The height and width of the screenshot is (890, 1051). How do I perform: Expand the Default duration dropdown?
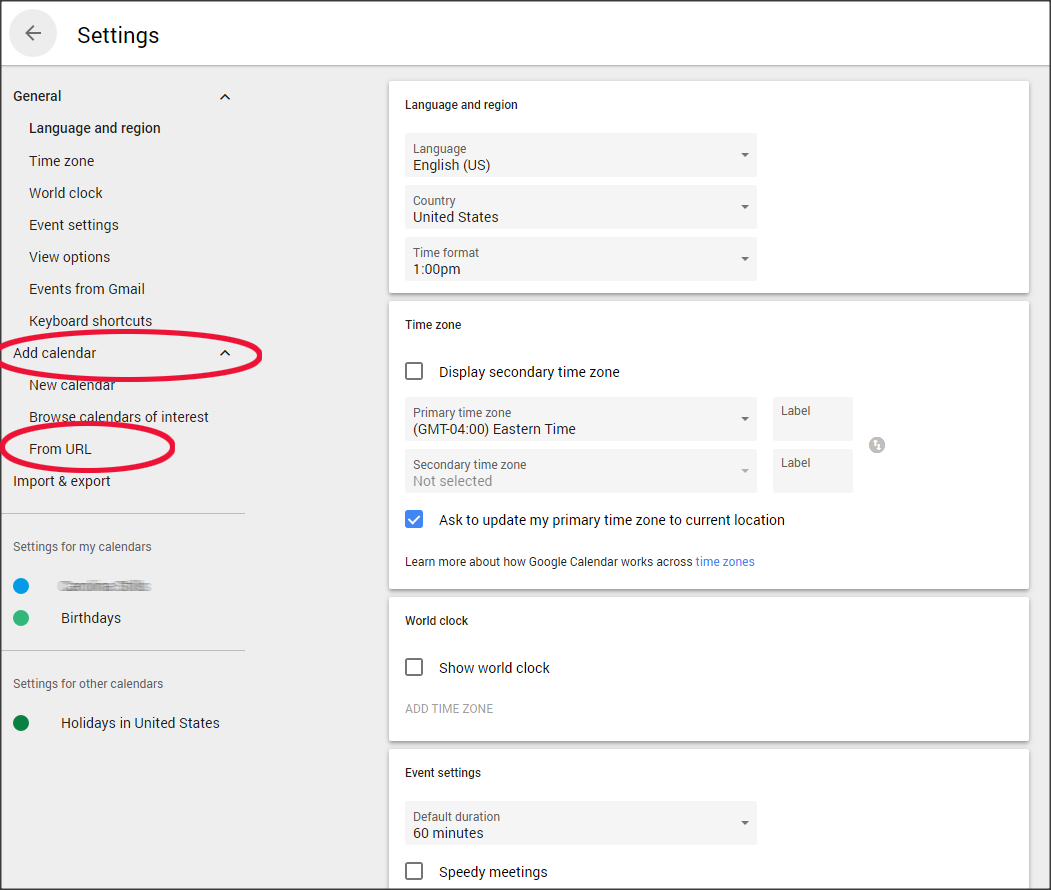coord(580,824)
